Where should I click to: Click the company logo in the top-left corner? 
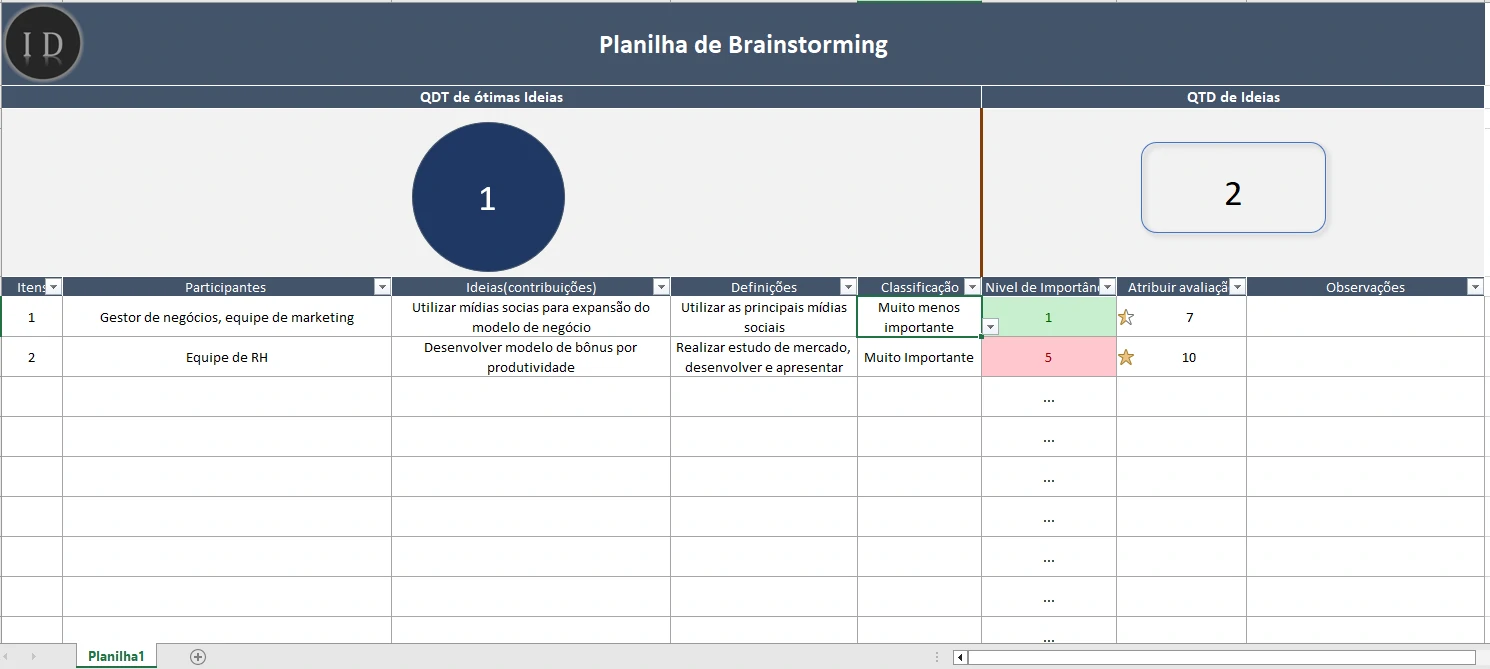(42, 43)
